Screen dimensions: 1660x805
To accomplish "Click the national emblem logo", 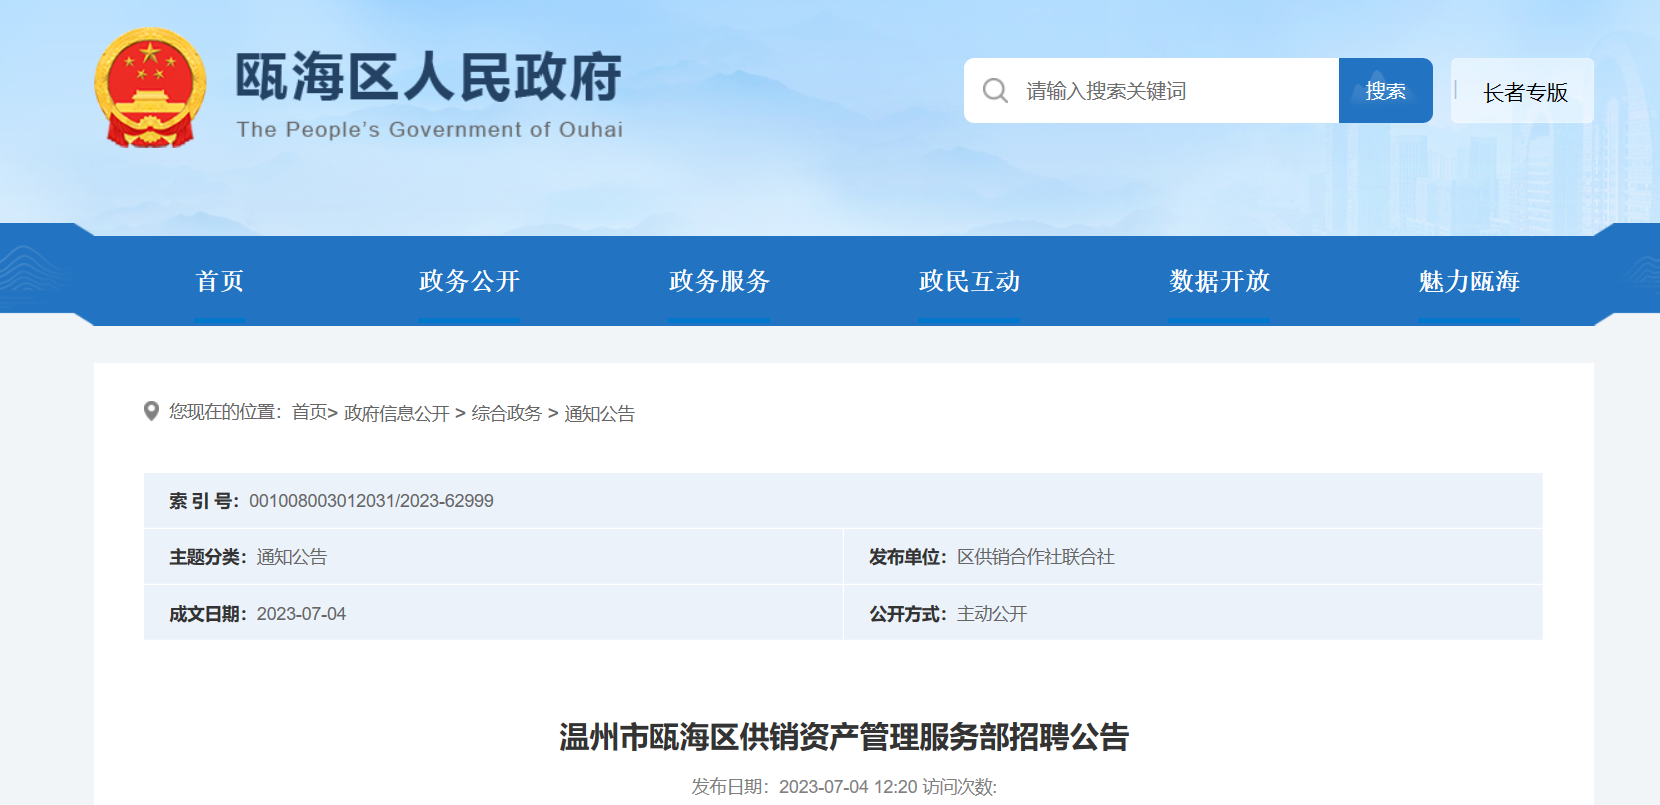I will click(150, 88).
